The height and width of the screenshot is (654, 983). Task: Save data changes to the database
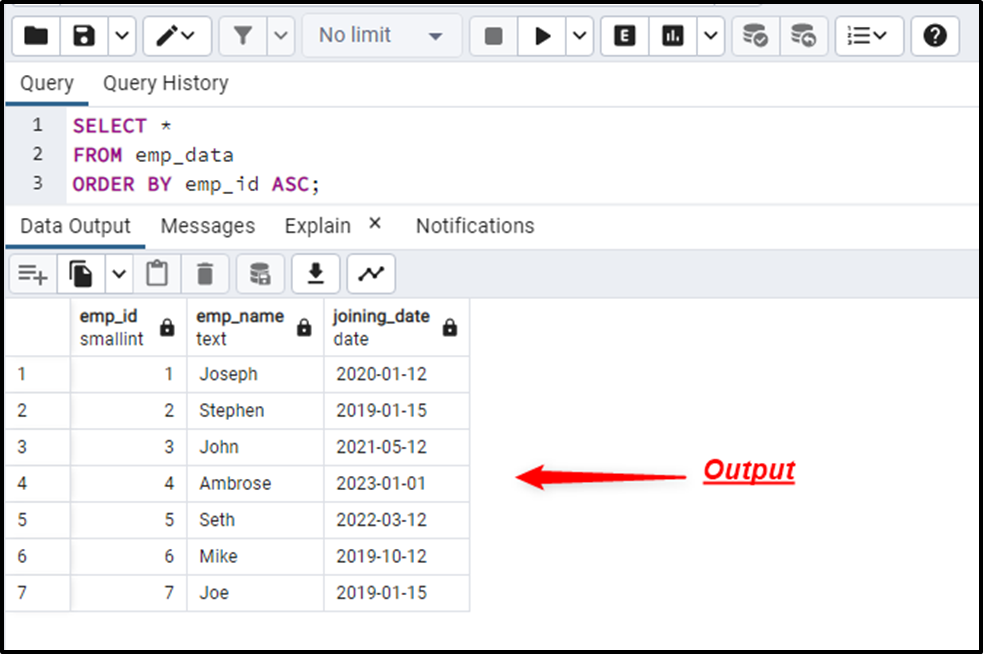coord(258,273)
